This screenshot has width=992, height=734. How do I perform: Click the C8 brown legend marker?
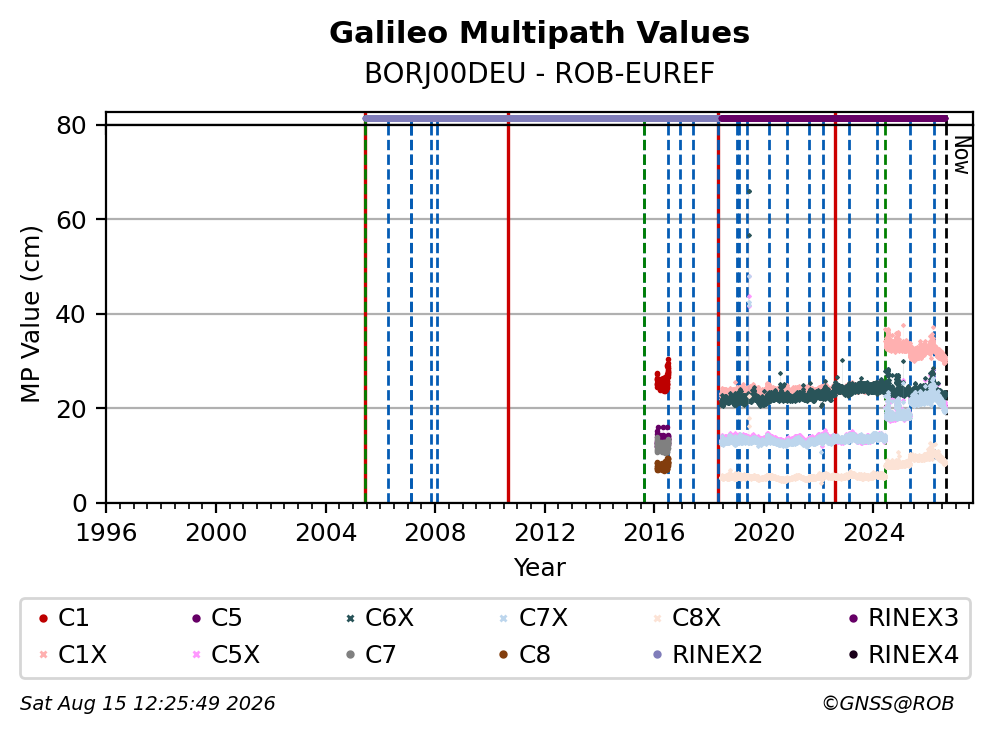pos(504,654)
